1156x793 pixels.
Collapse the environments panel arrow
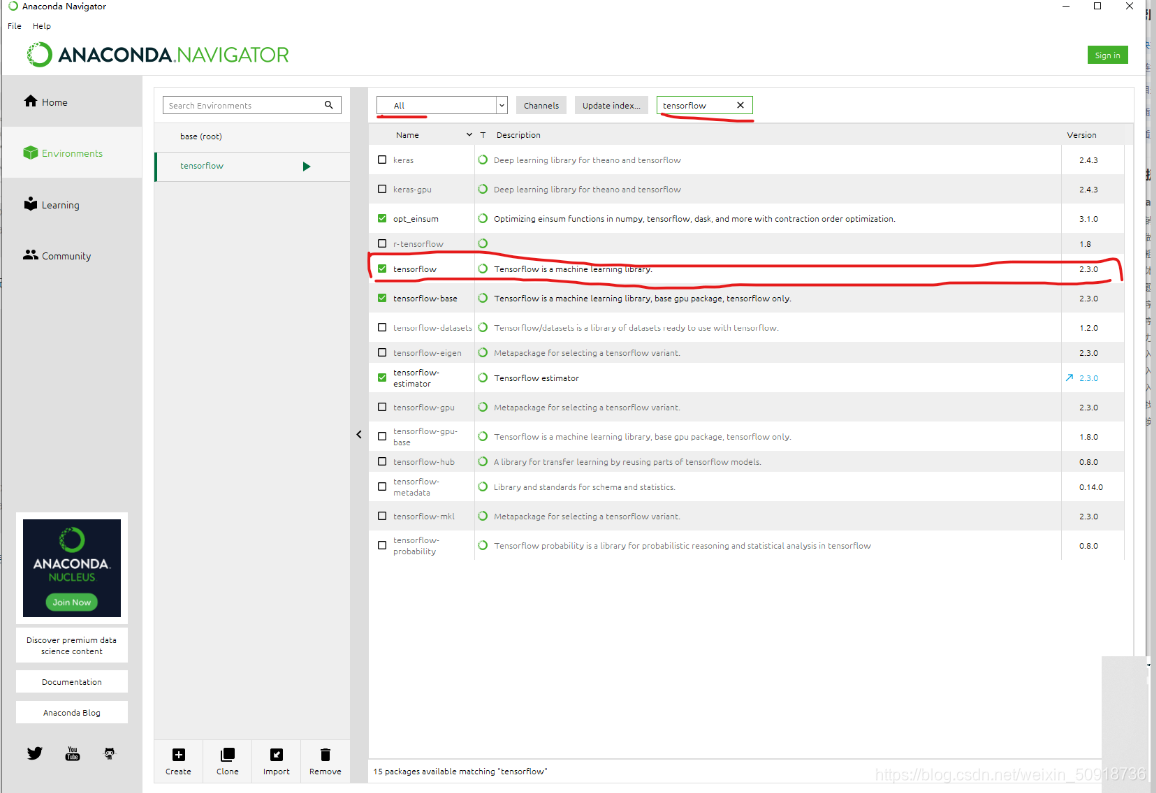click(x=359, y=435)
